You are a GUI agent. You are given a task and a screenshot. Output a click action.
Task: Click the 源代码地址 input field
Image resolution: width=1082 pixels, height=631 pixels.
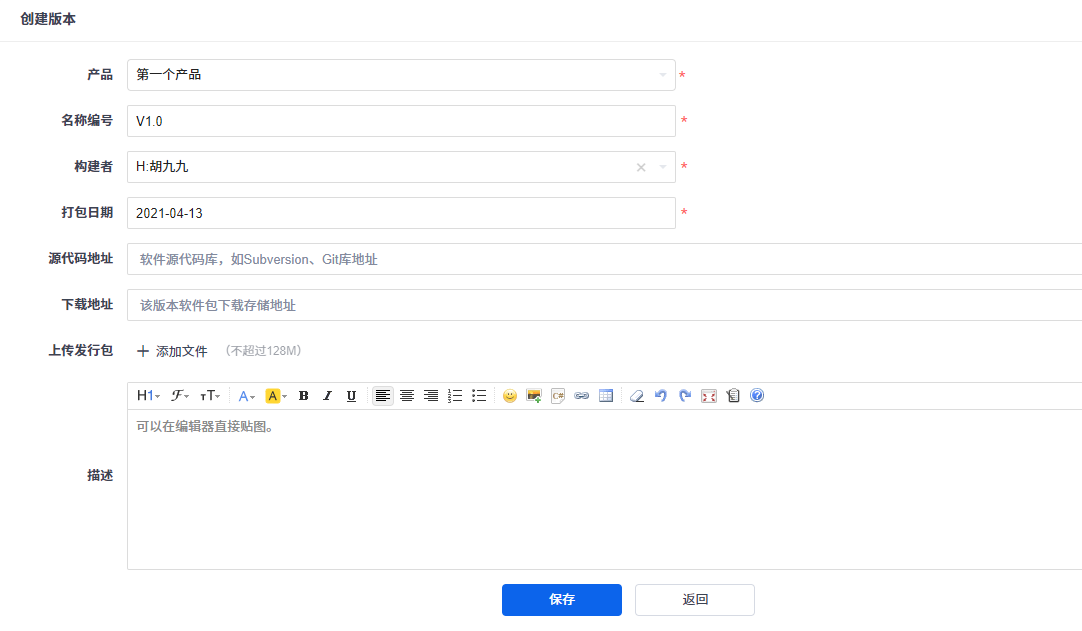[604, 259]
